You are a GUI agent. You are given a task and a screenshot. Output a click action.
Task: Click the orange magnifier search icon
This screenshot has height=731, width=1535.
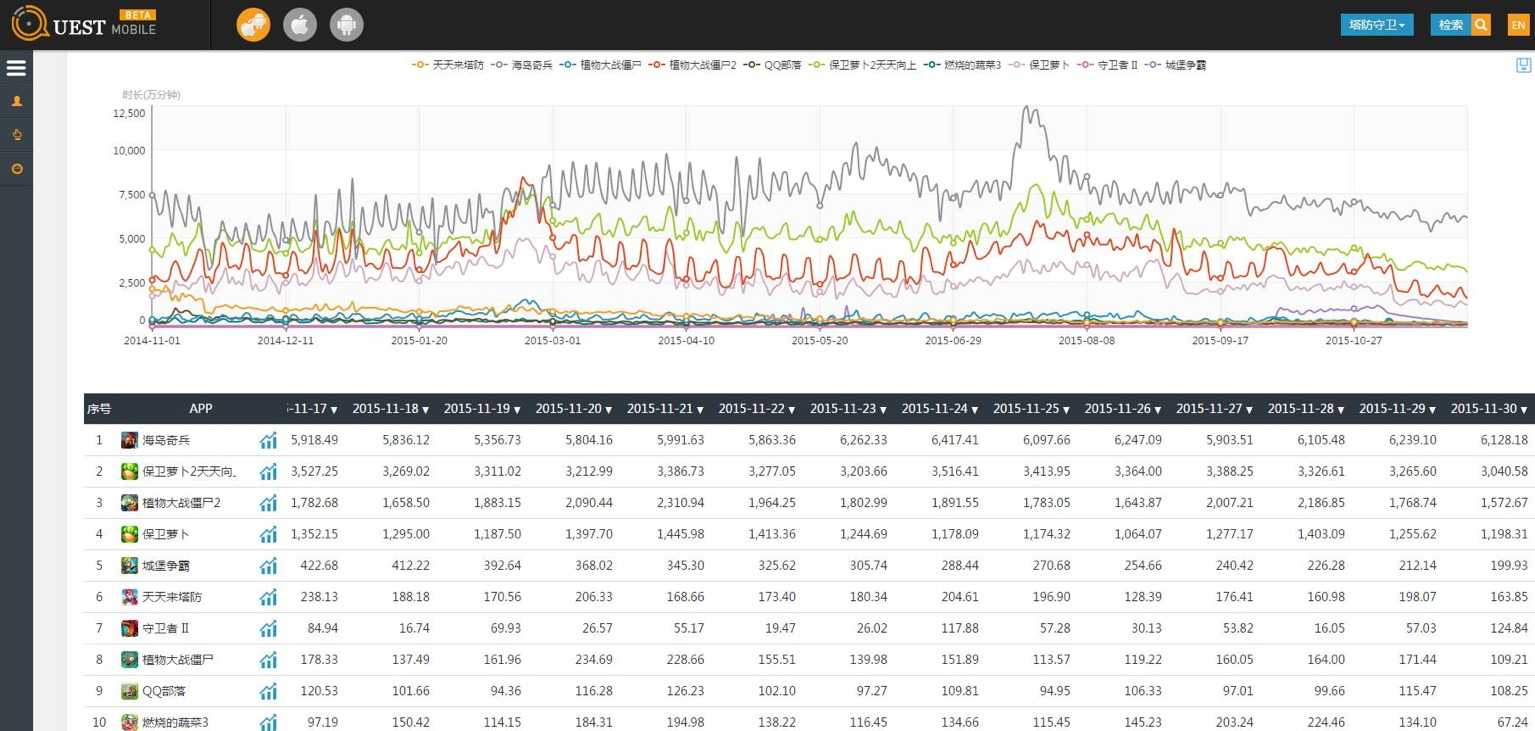coord(1481,25)
